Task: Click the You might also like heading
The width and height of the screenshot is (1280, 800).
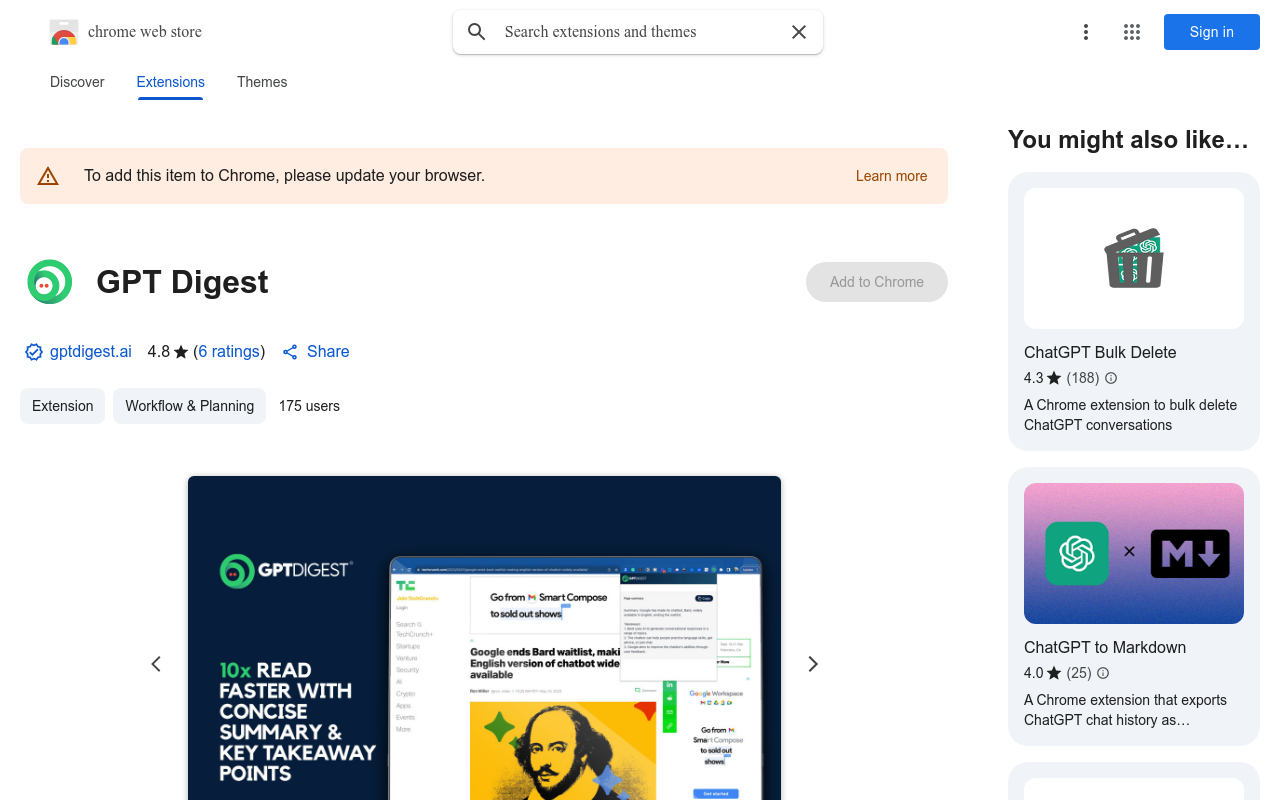Action: click(1128, 140)
